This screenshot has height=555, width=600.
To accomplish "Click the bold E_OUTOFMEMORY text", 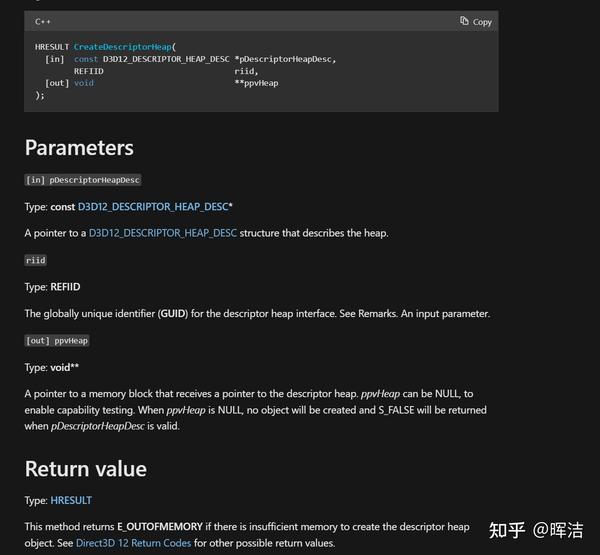I will [160, 526].
